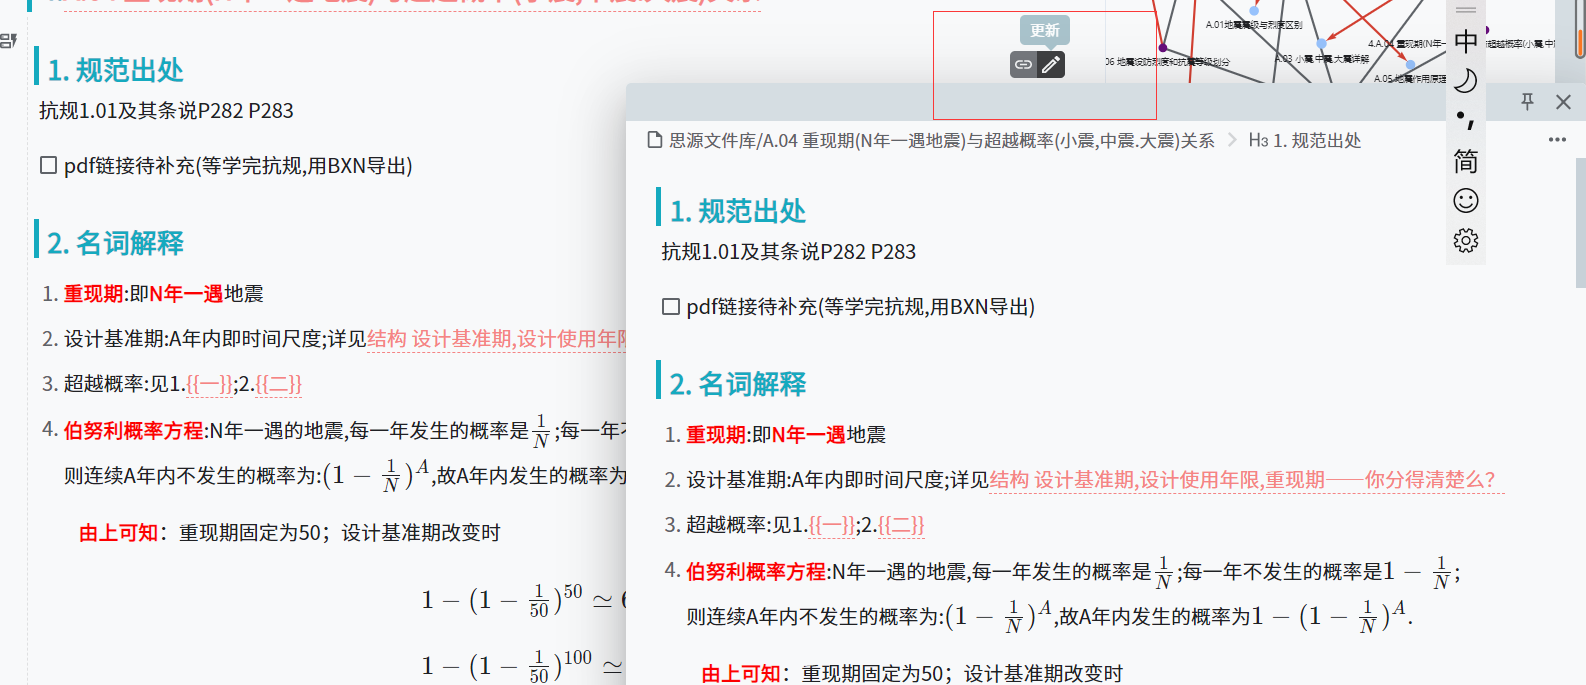Click the red 重现期 term in the preview window
The width and height of the screenshot is (1586, 685).
(716, 435)
